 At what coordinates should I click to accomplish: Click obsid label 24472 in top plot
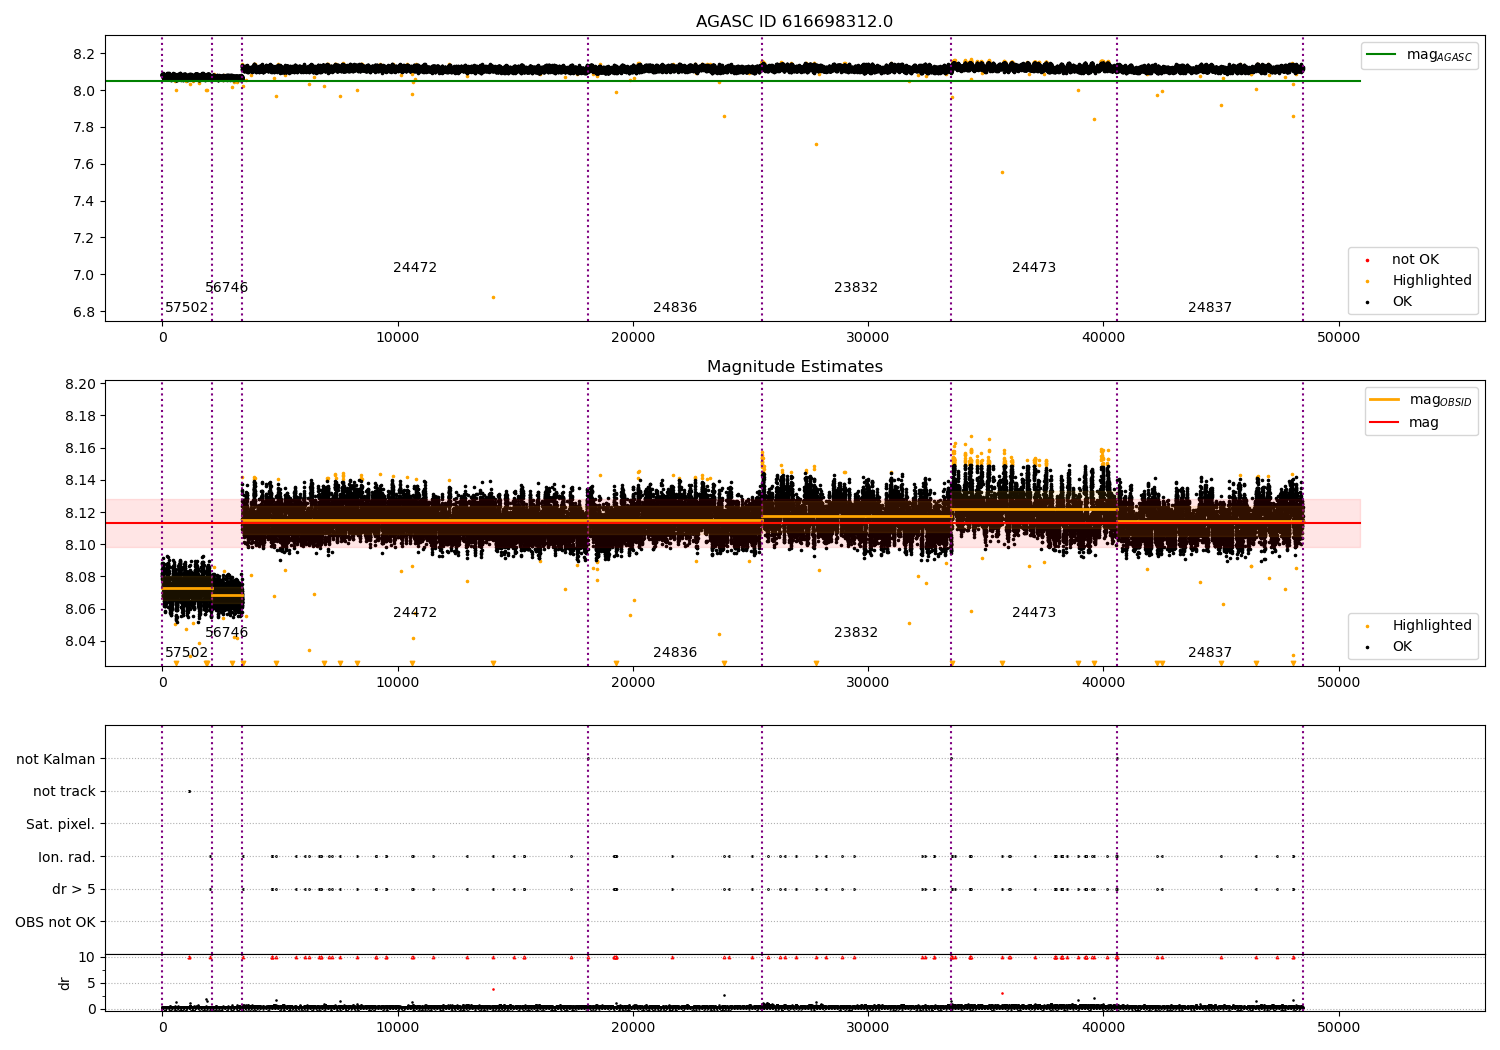tap(415, 268)
